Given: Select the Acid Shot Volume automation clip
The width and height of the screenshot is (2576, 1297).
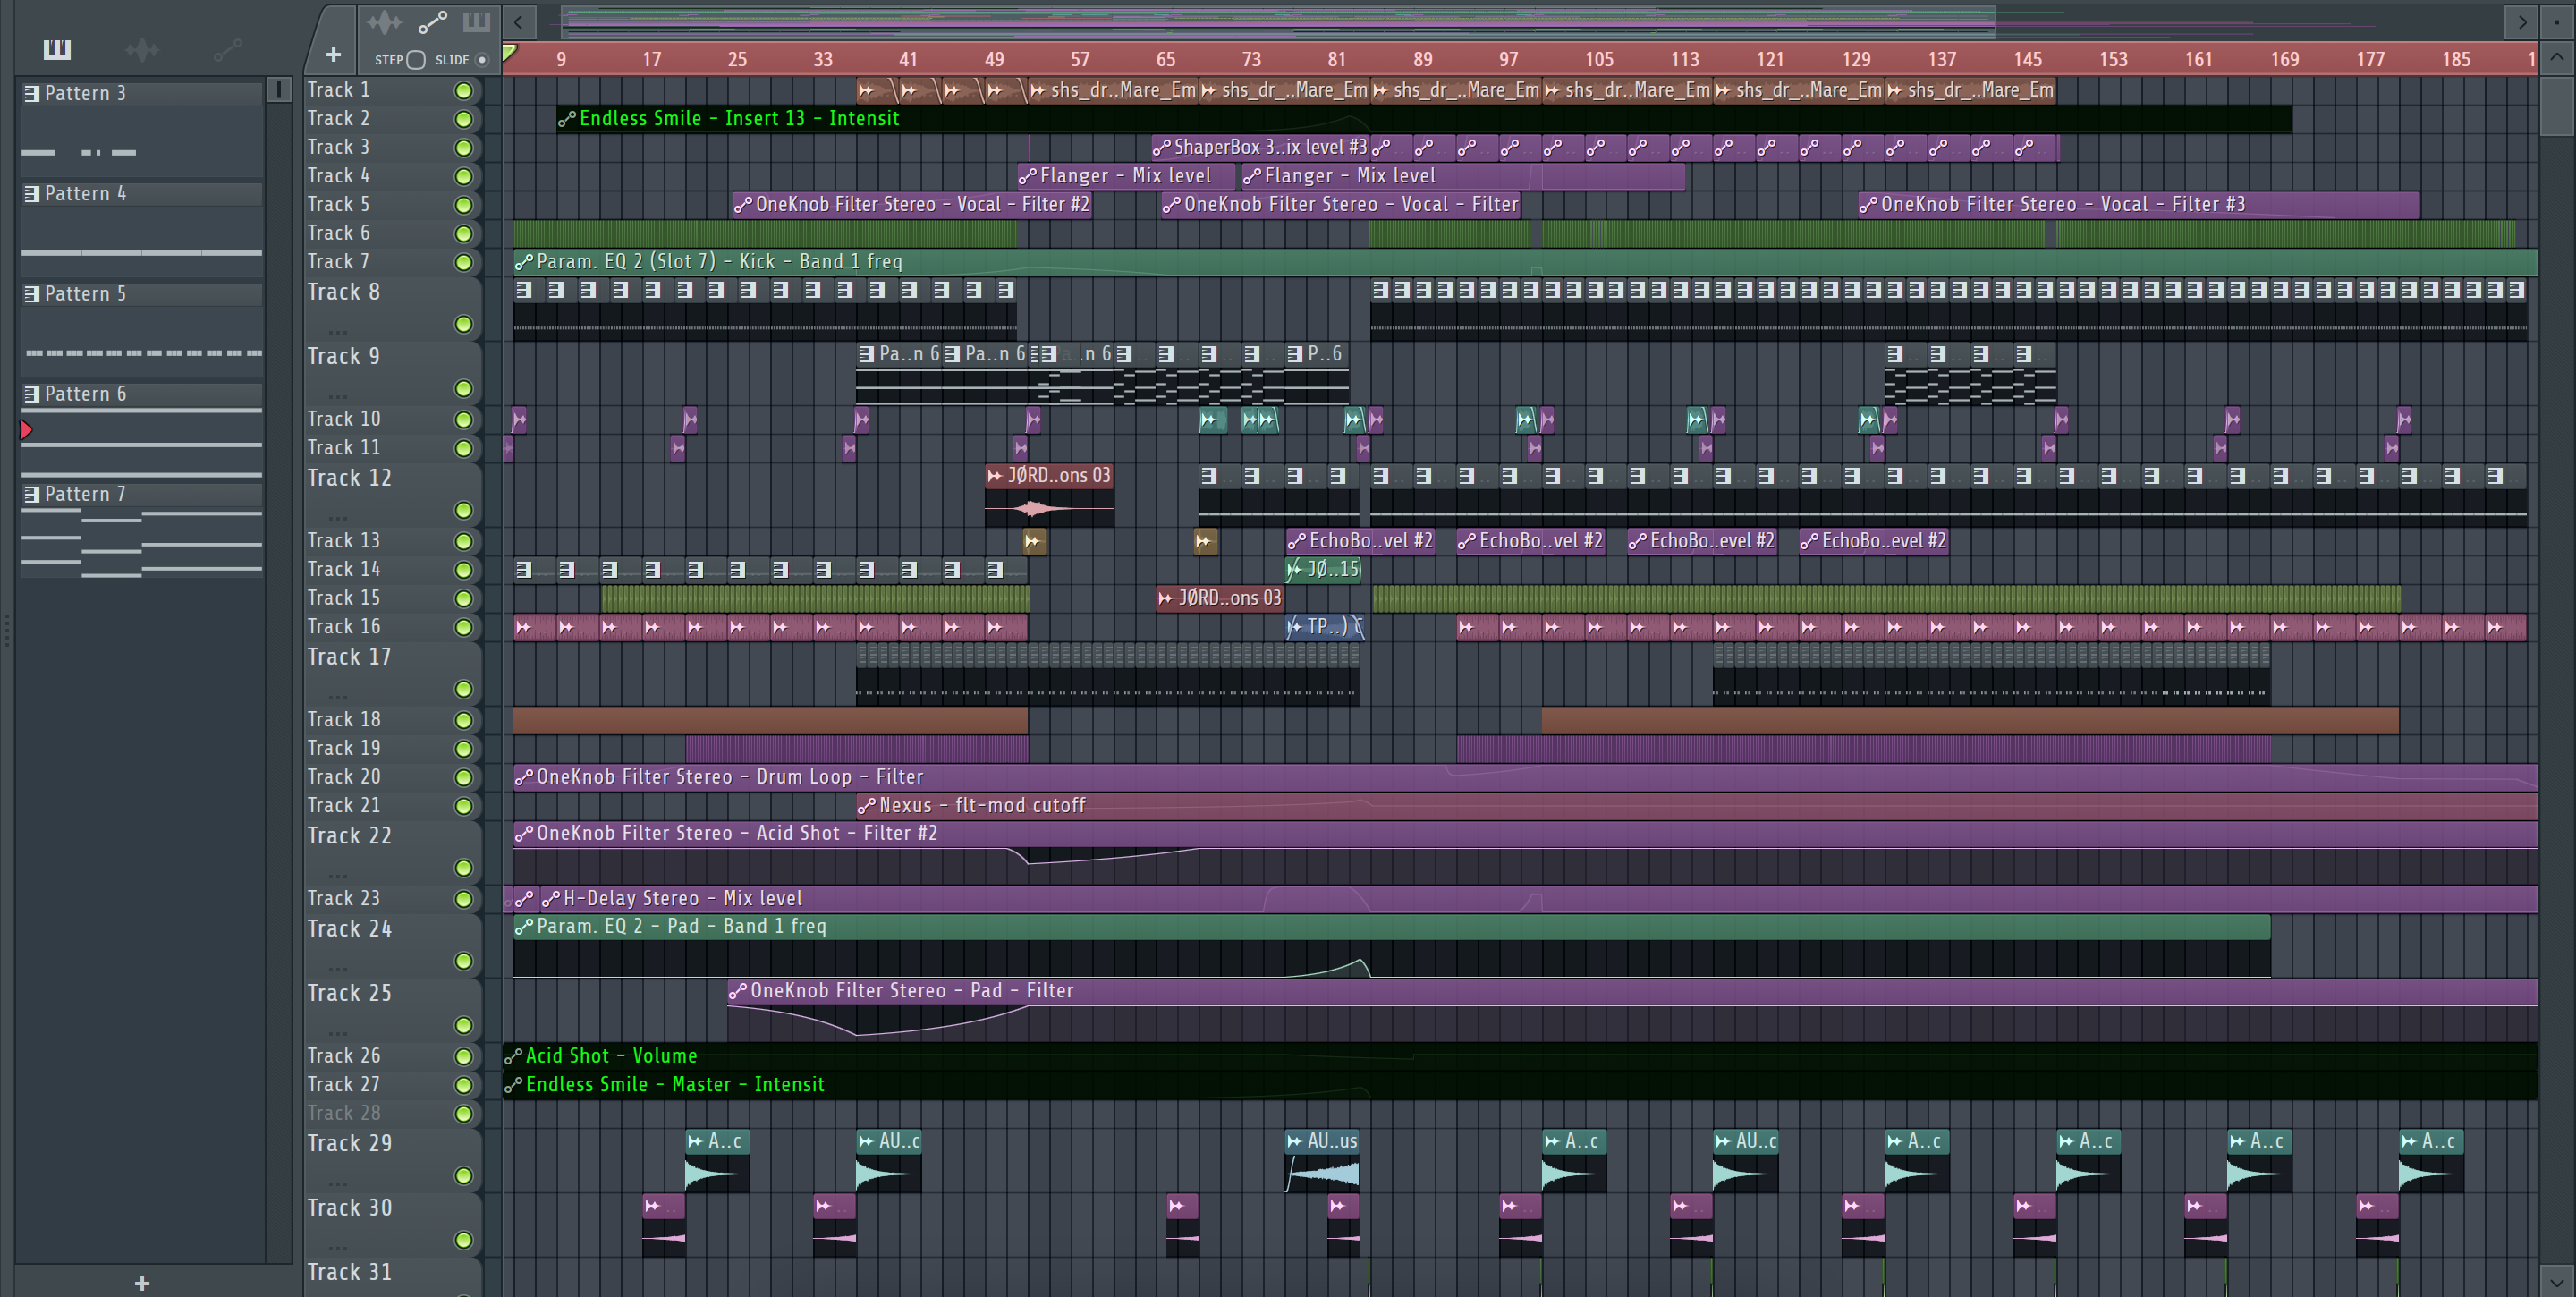Looking at the screenshot, I should pos(1520,1056).
